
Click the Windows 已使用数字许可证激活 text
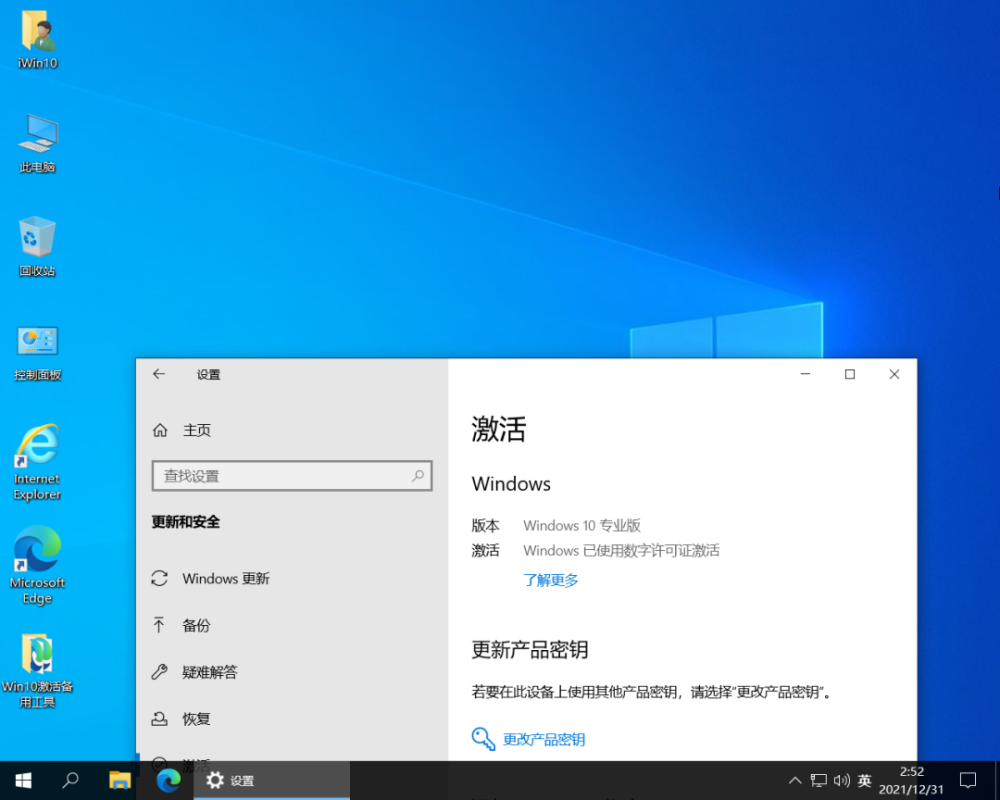pyautogui.click(x=621, y=551)
